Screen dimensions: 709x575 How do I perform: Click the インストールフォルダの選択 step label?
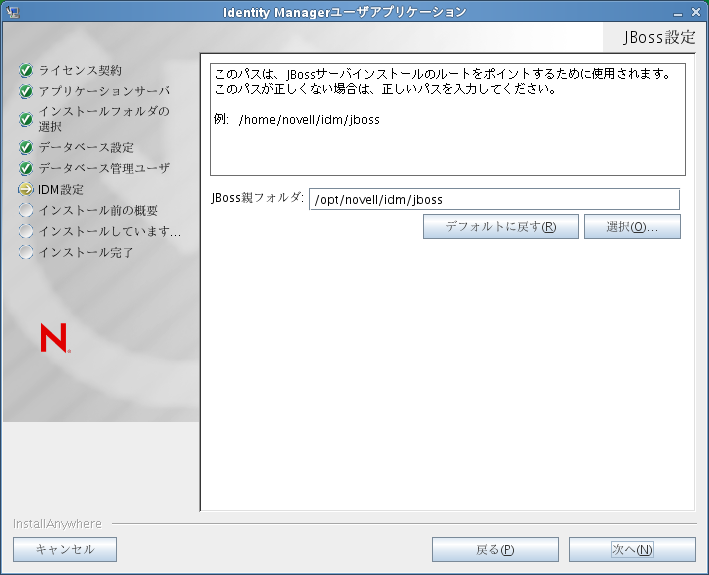pyautogui.click(x=104, y=119)
